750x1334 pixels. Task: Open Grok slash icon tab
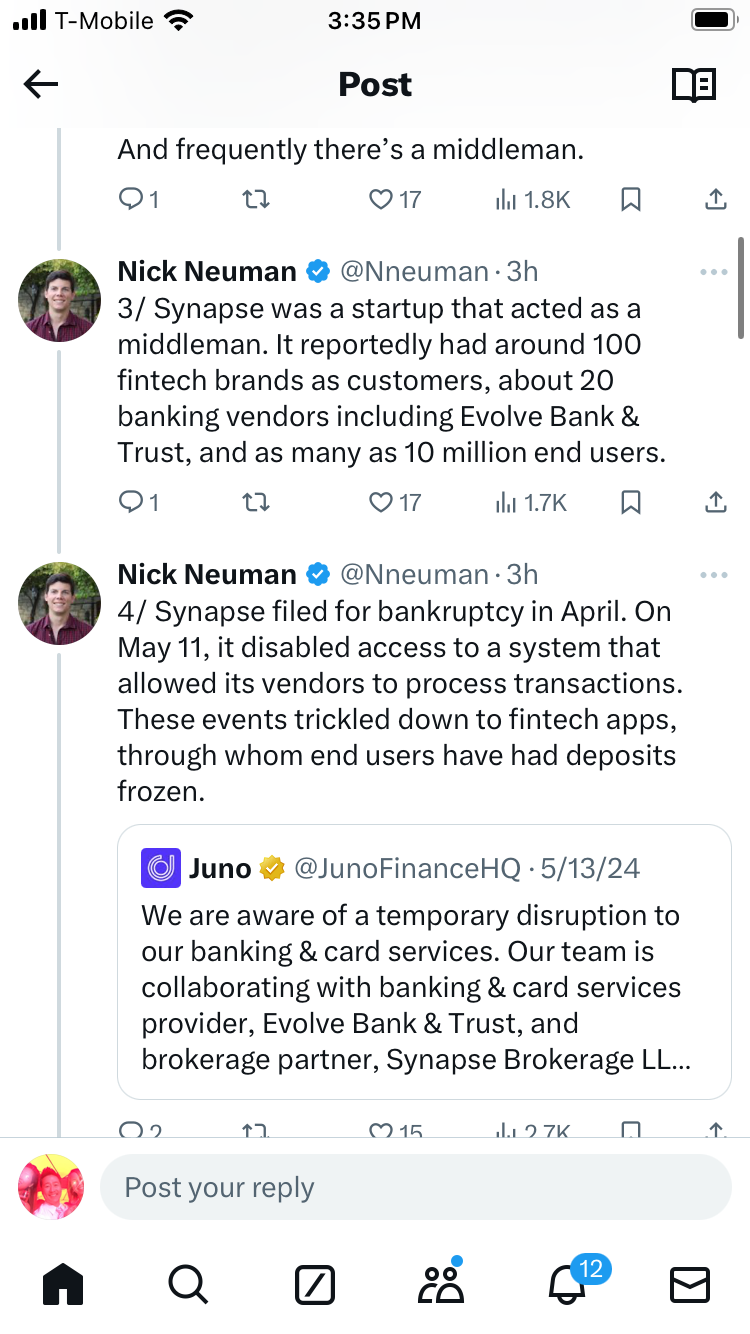coord(314,1284)
